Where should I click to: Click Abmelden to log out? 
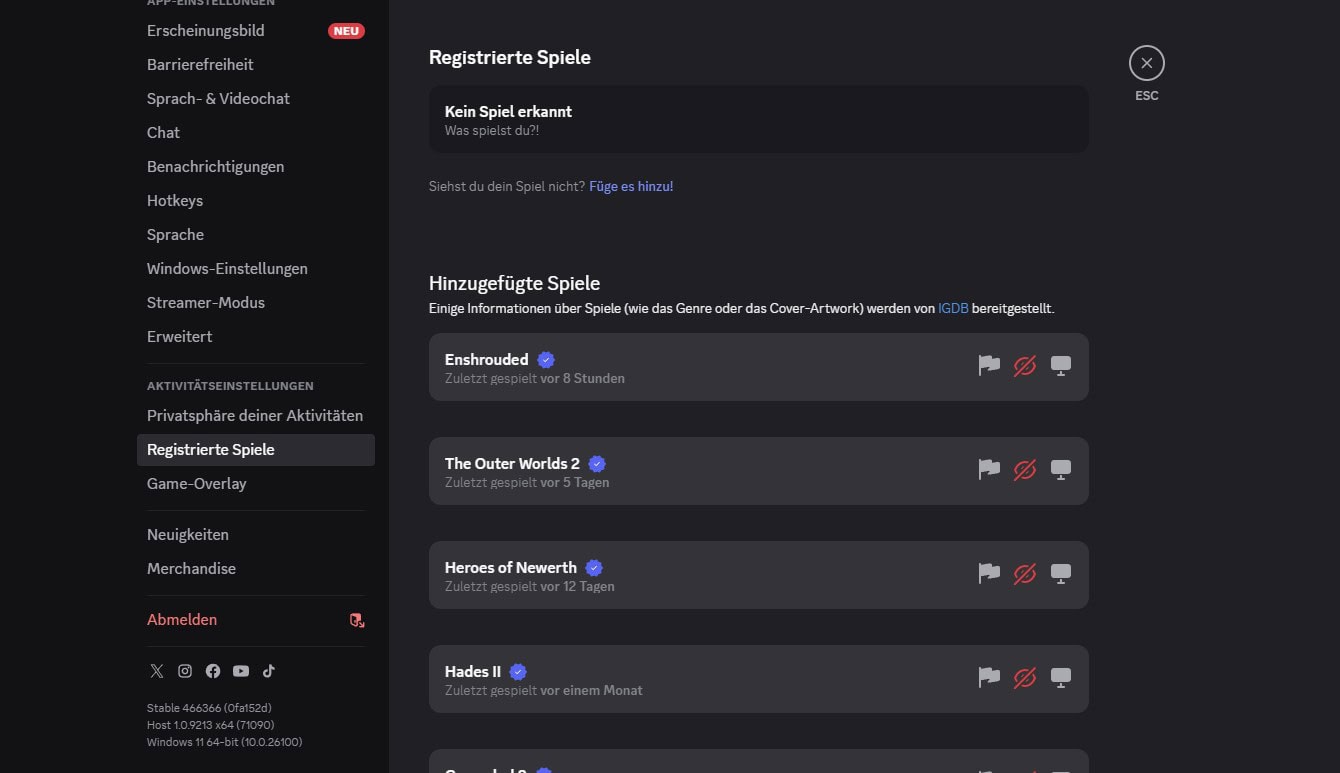pos(182,620)
